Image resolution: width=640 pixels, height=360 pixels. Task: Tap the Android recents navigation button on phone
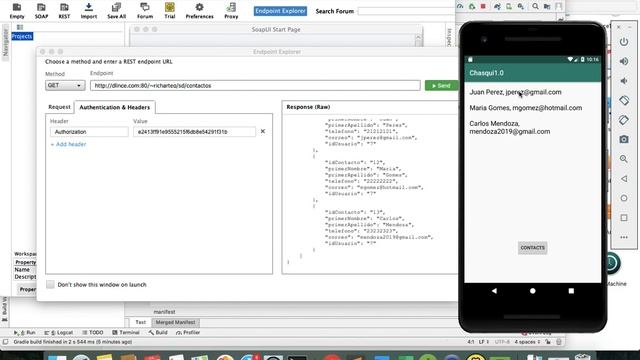(571, 291)
